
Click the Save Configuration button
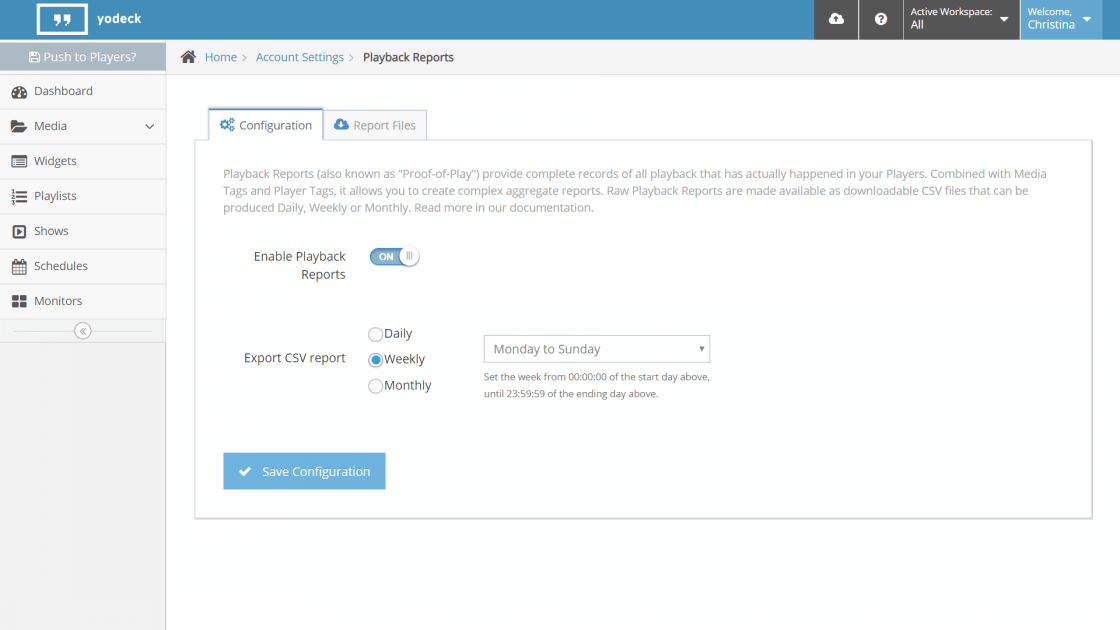tap(304, 471)
